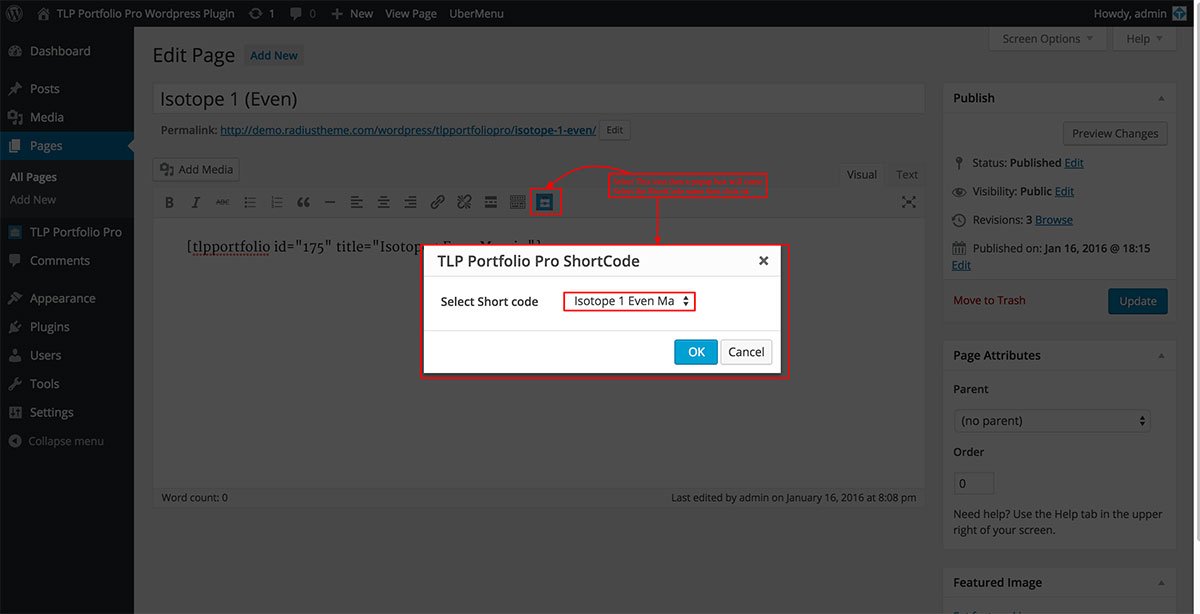The height and width of the screenshot is (614, 1200).
Task: Open the Select Short code dropdown
Action: click(629, 301)
